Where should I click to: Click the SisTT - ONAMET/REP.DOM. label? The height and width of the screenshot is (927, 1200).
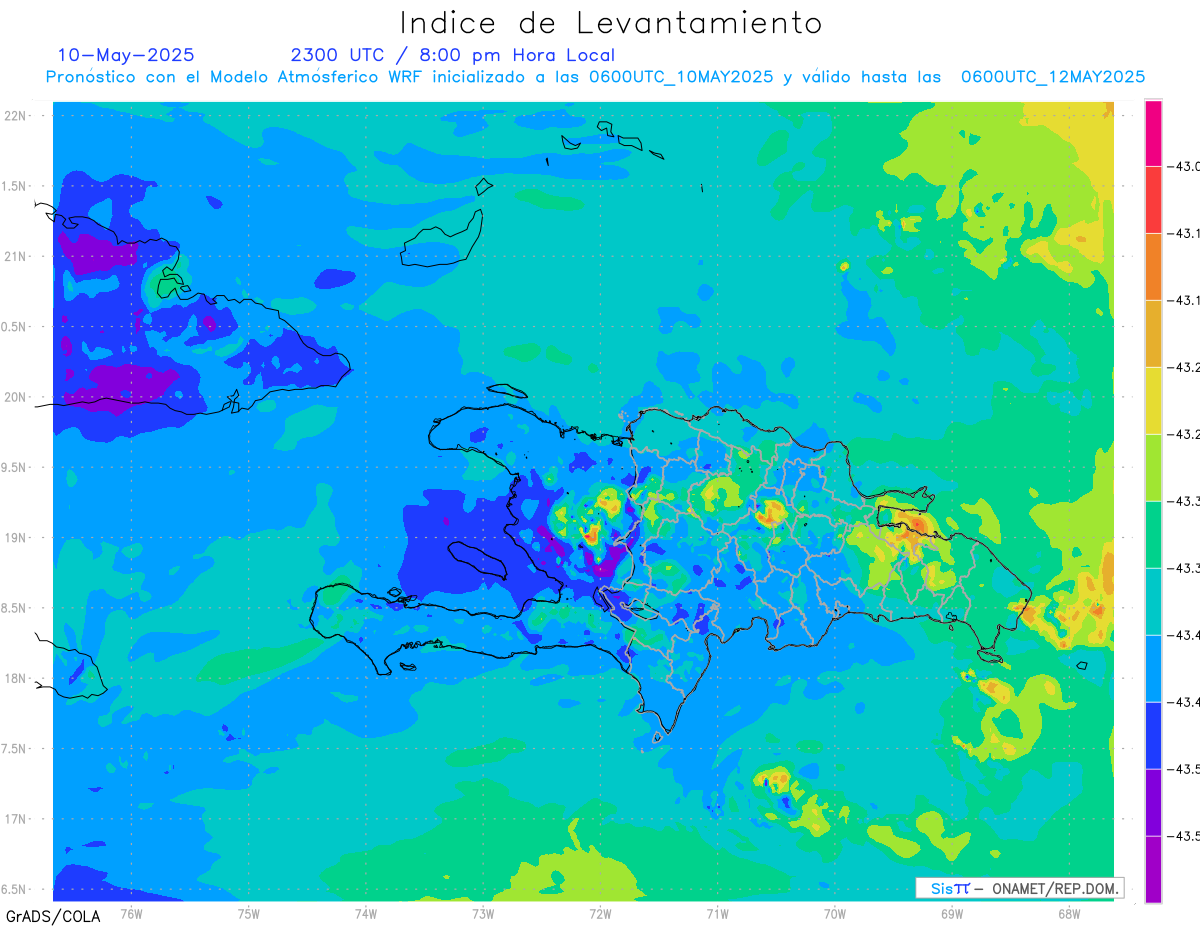[1019, 888]
